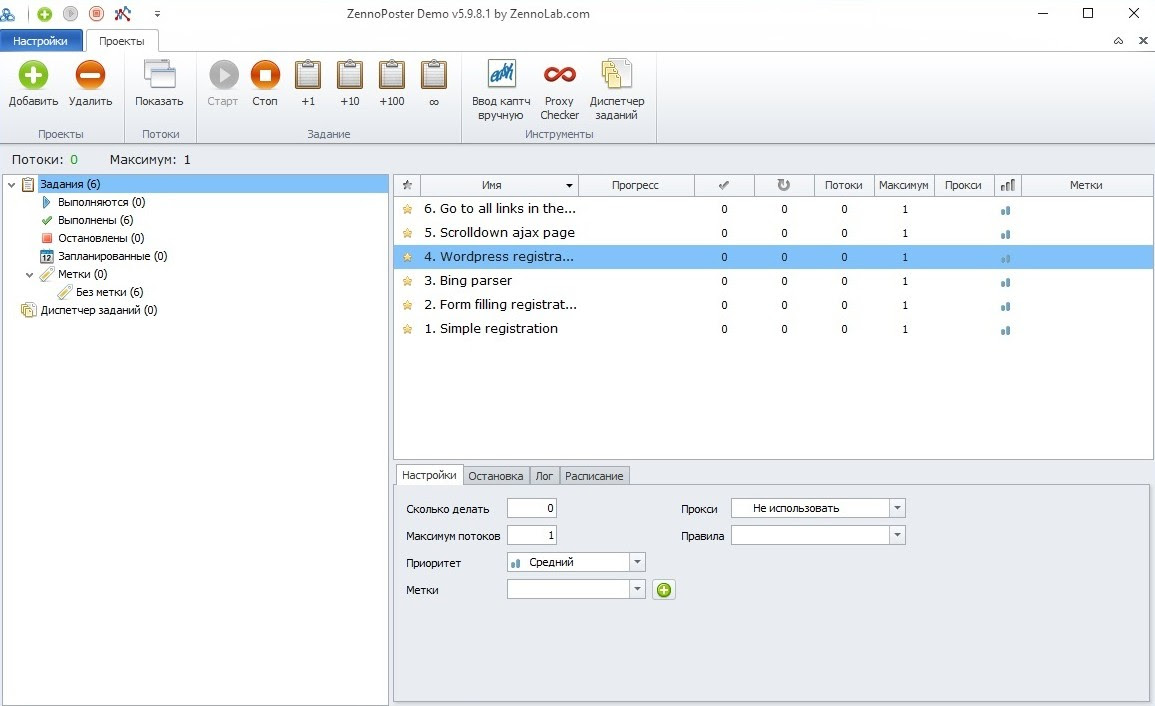
Task: Click the graph nodes icon in title bar
Action: click(x=123, y=13)
